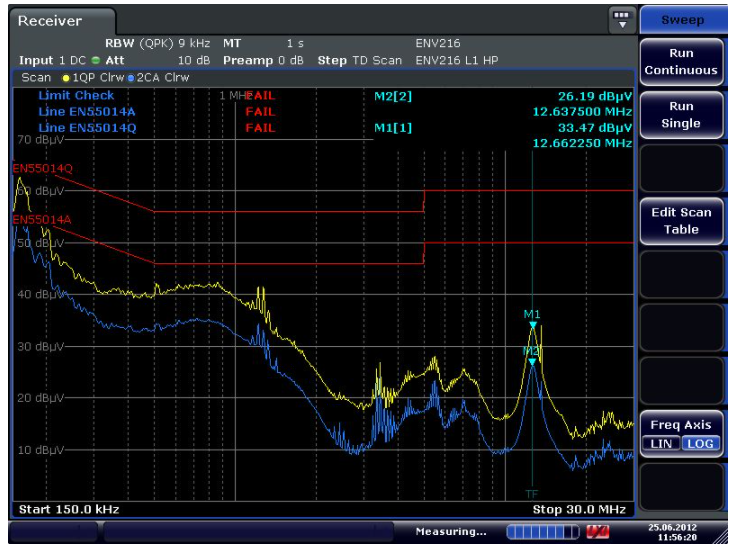737x544 pixels.
Task: Click the MT 1 s measurement time
Action: 263,43
